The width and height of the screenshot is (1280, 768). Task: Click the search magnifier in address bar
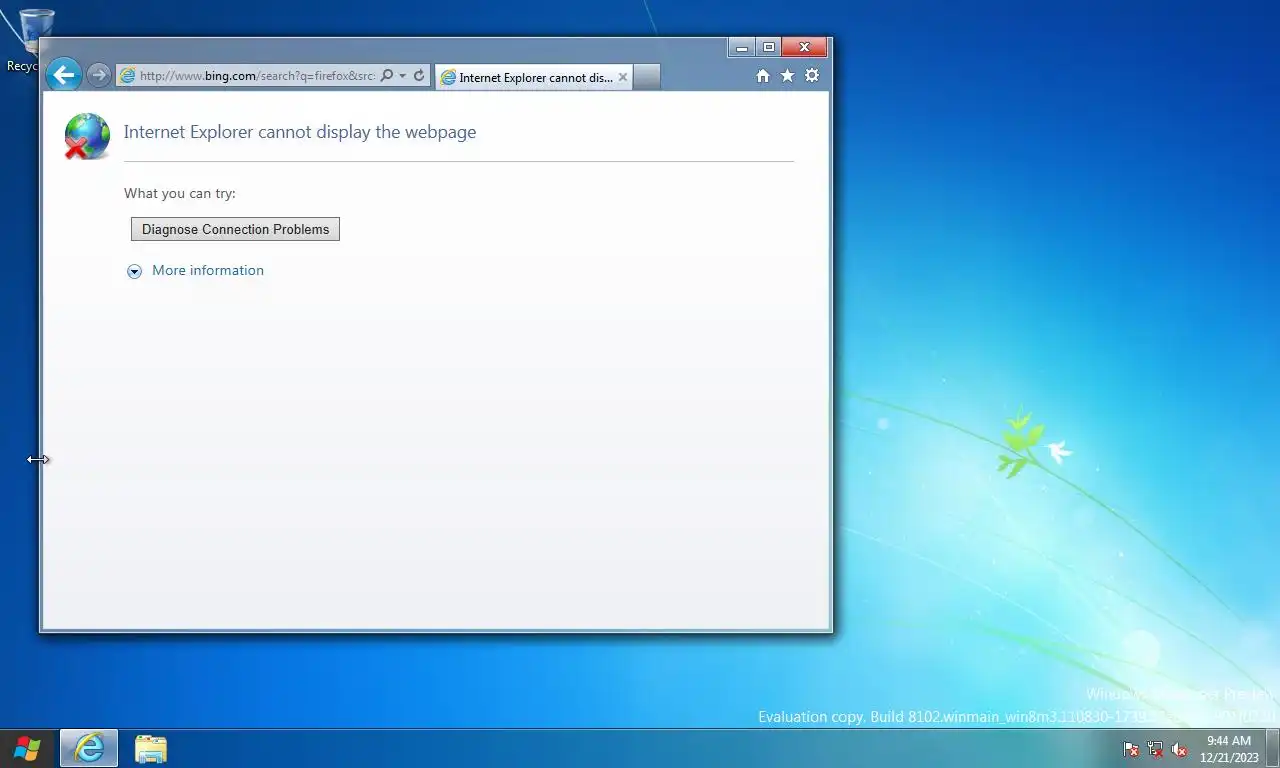387,76
